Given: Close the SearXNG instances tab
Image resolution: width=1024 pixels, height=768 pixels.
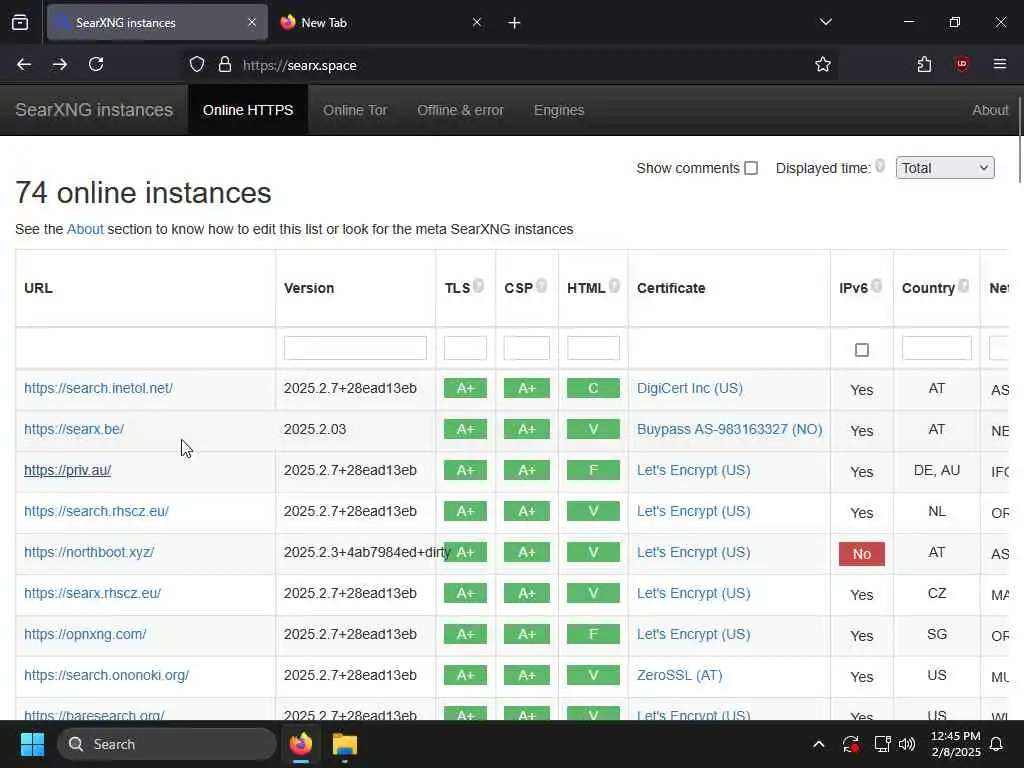Looking at the screenshot, I should click(x=252, y=22).
